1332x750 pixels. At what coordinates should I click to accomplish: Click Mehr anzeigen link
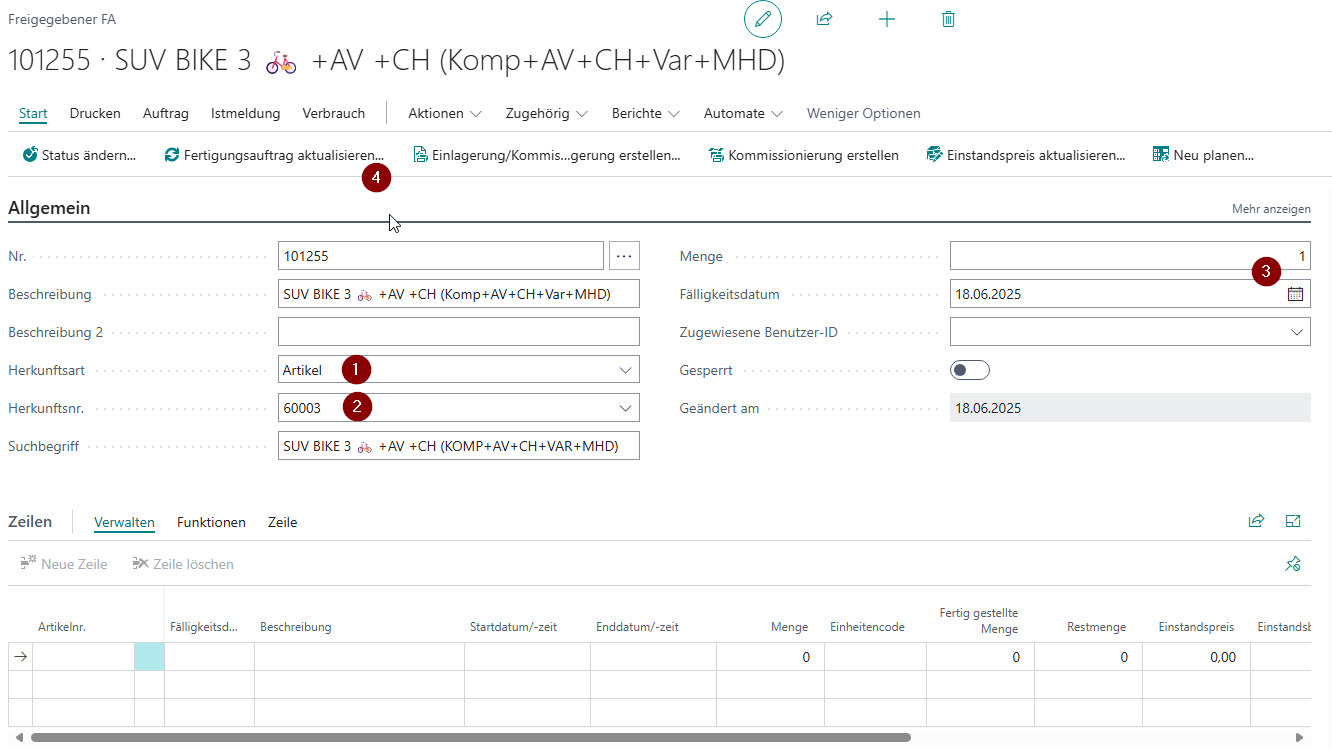(x=1271, y=209)
